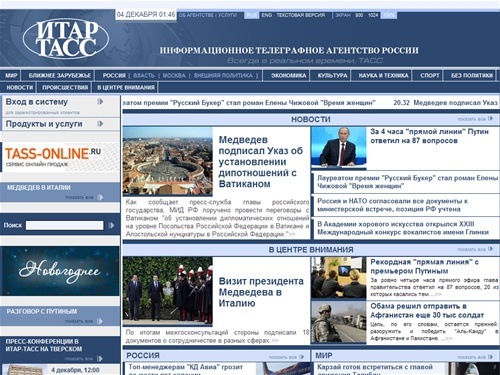Open the Новогоднее banner

click(x=60, y=271)
